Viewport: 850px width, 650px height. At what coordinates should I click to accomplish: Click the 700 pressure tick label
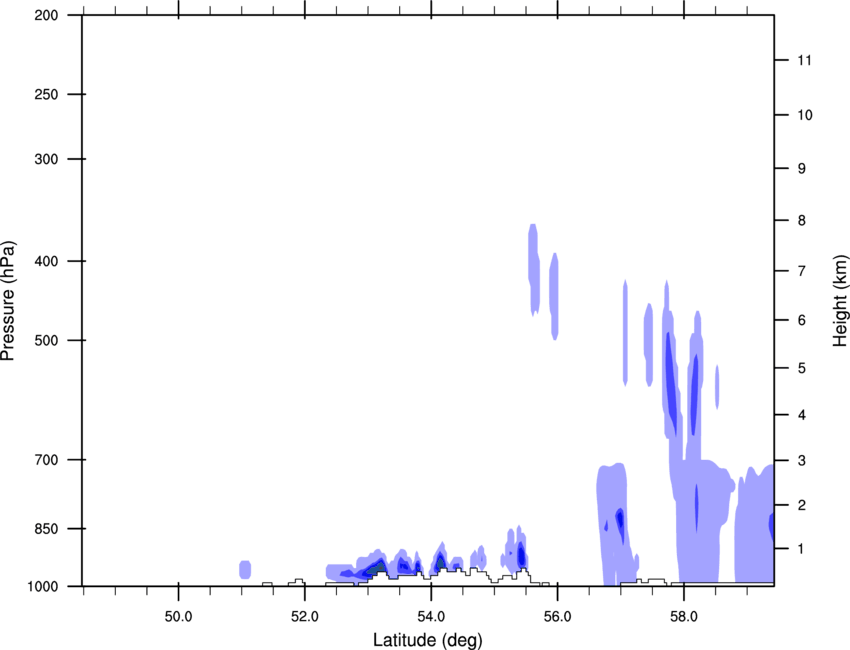coord(46,460)
